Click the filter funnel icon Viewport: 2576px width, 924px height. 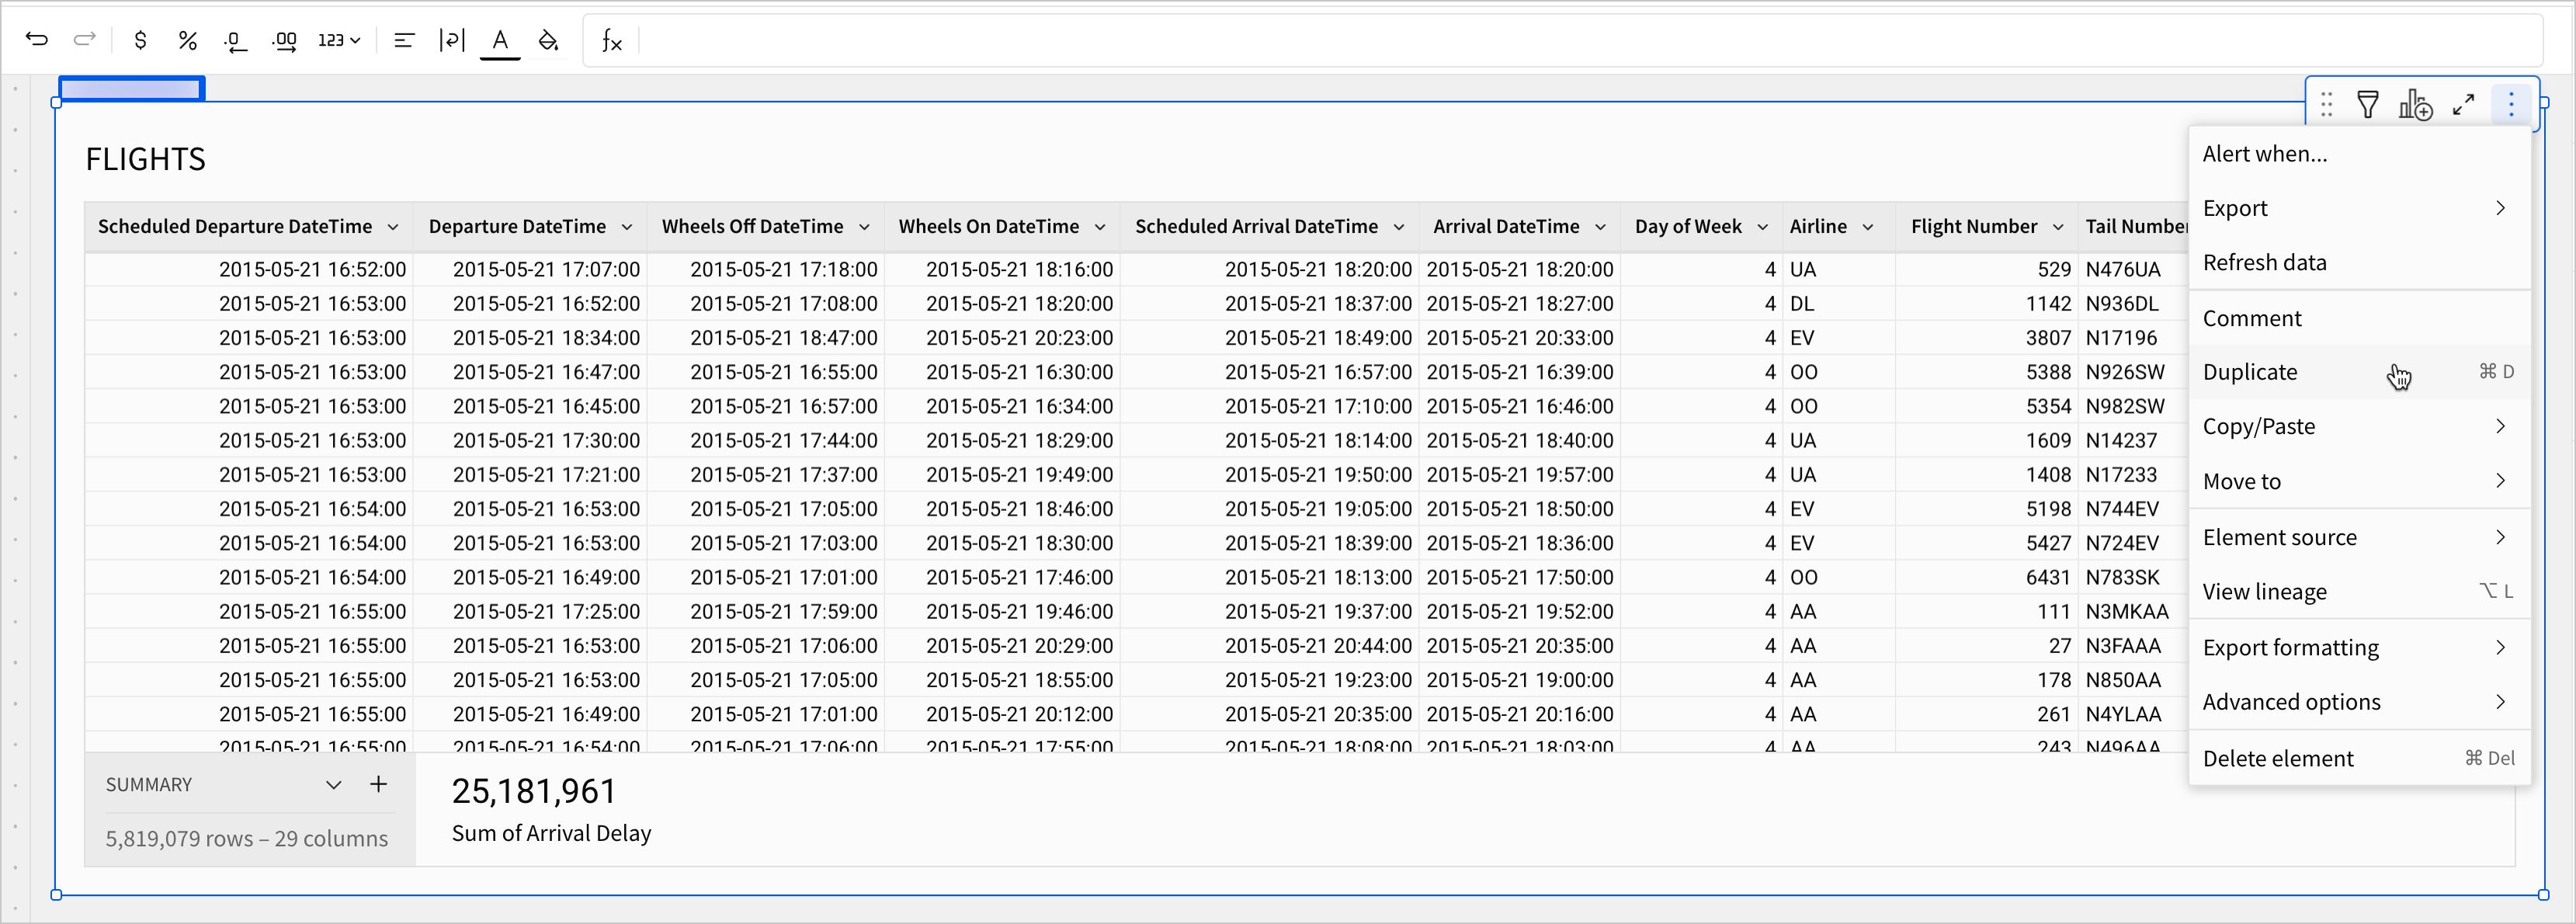coord(2367,104)
